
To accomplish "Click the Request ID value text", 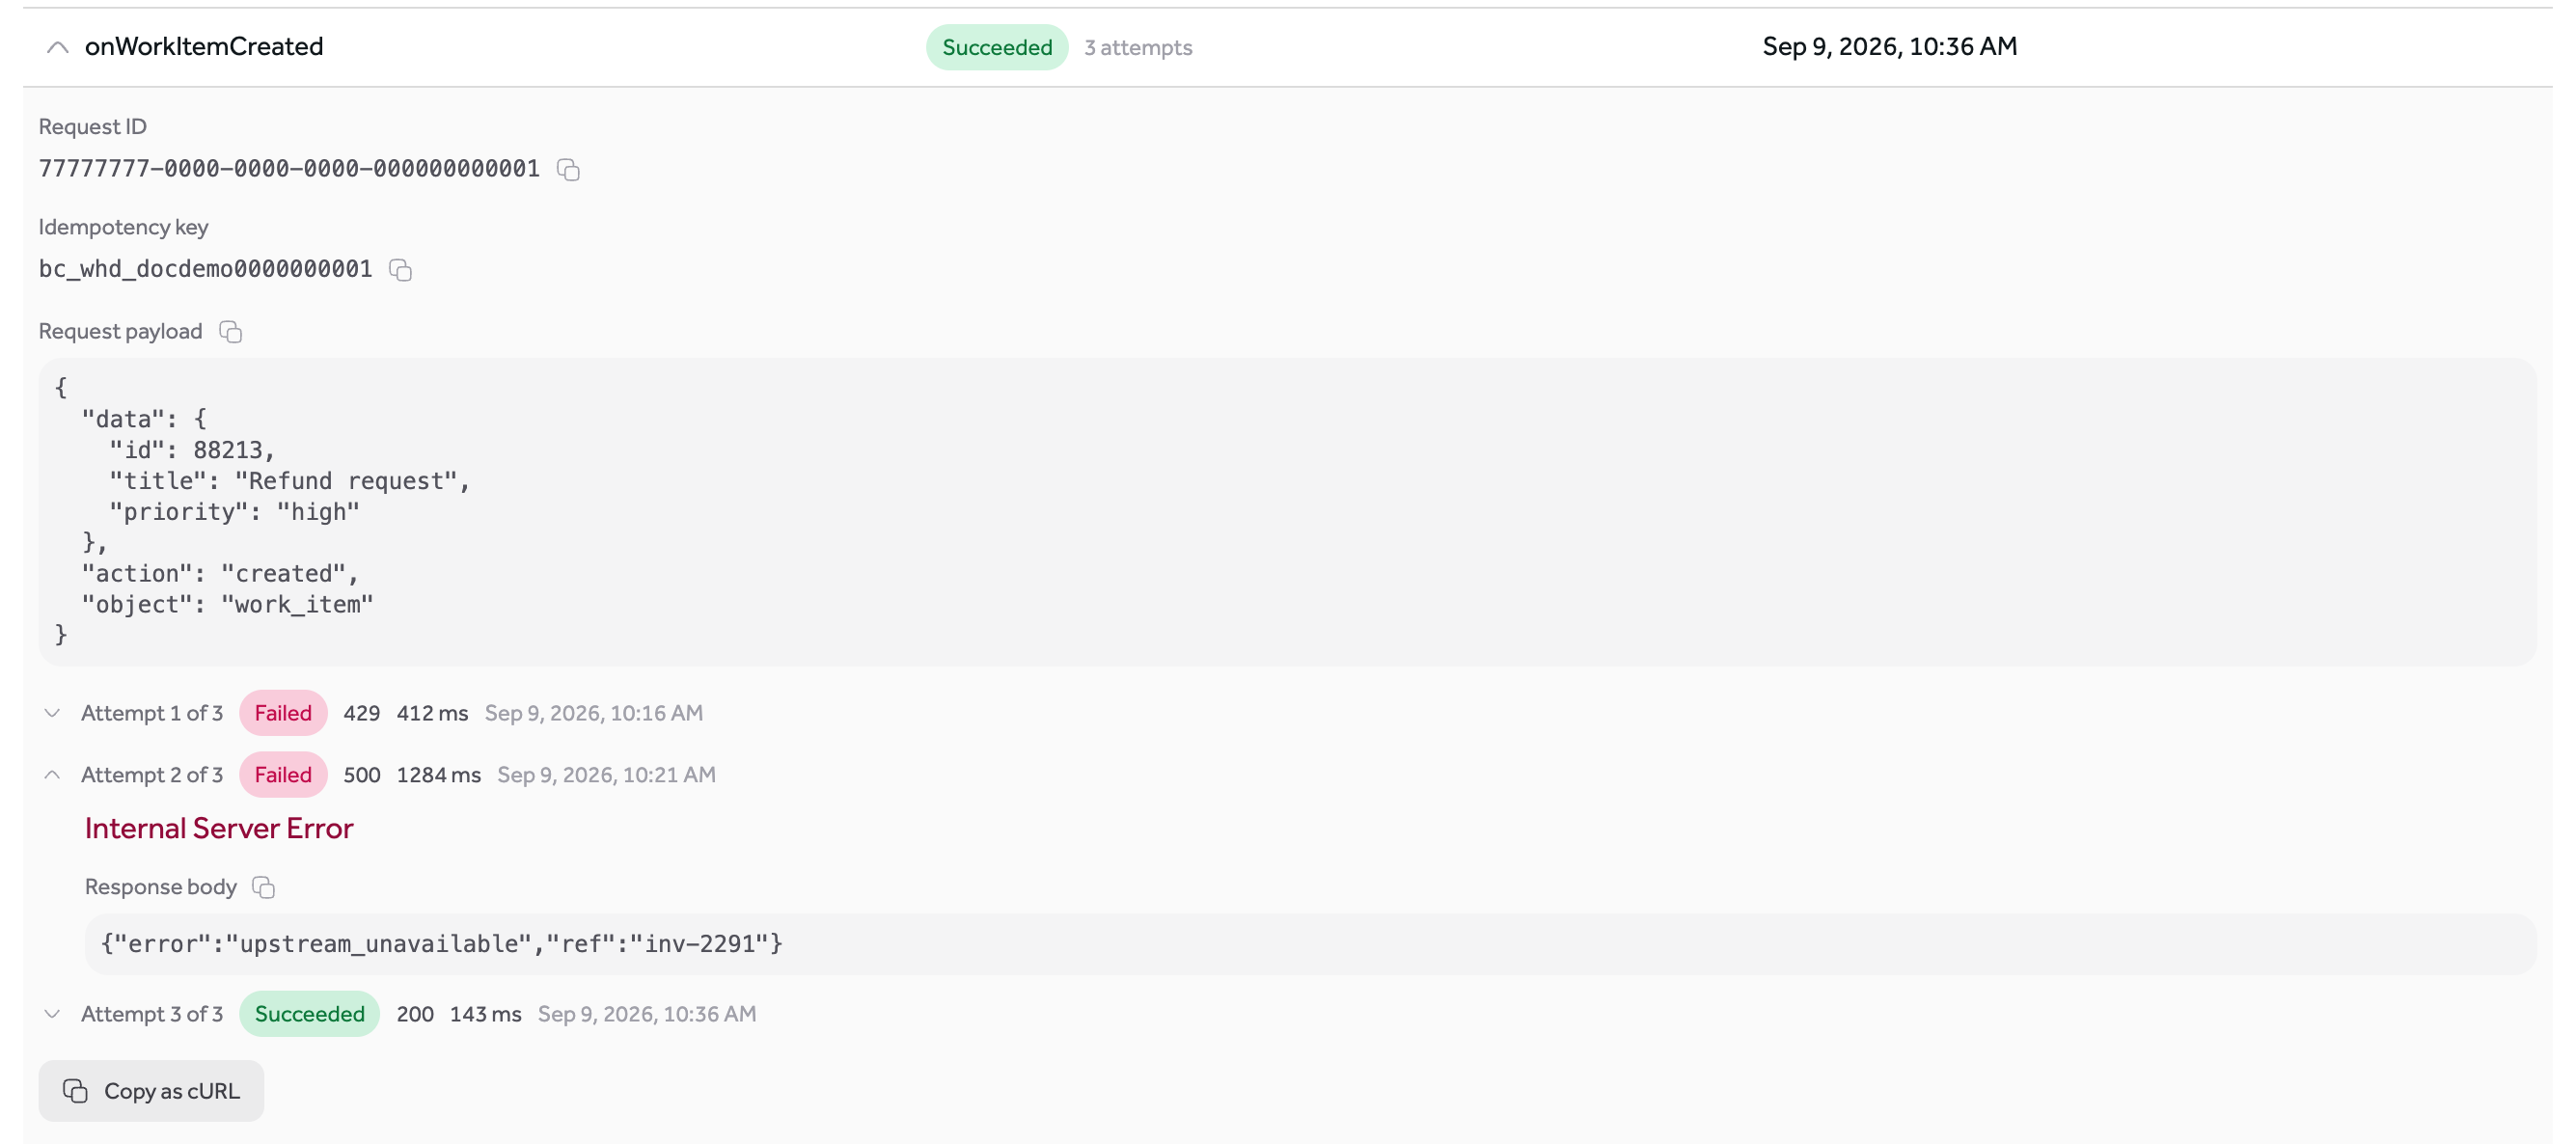I will pos(289,169).
